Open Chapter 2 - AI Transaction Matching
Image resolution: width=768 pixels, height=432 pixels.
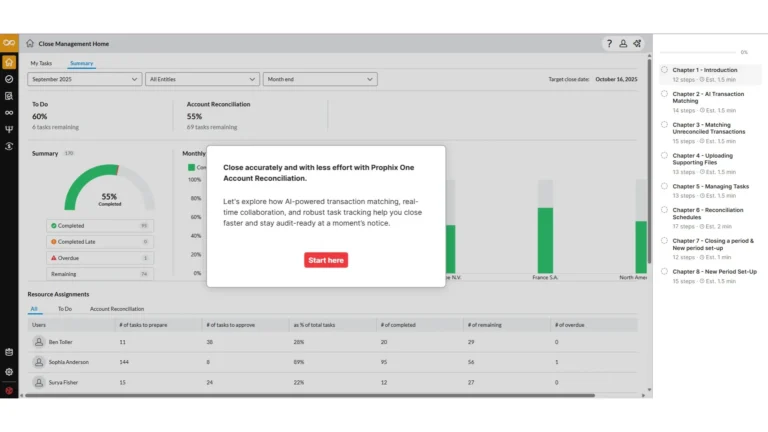click(x=708, y=98)
